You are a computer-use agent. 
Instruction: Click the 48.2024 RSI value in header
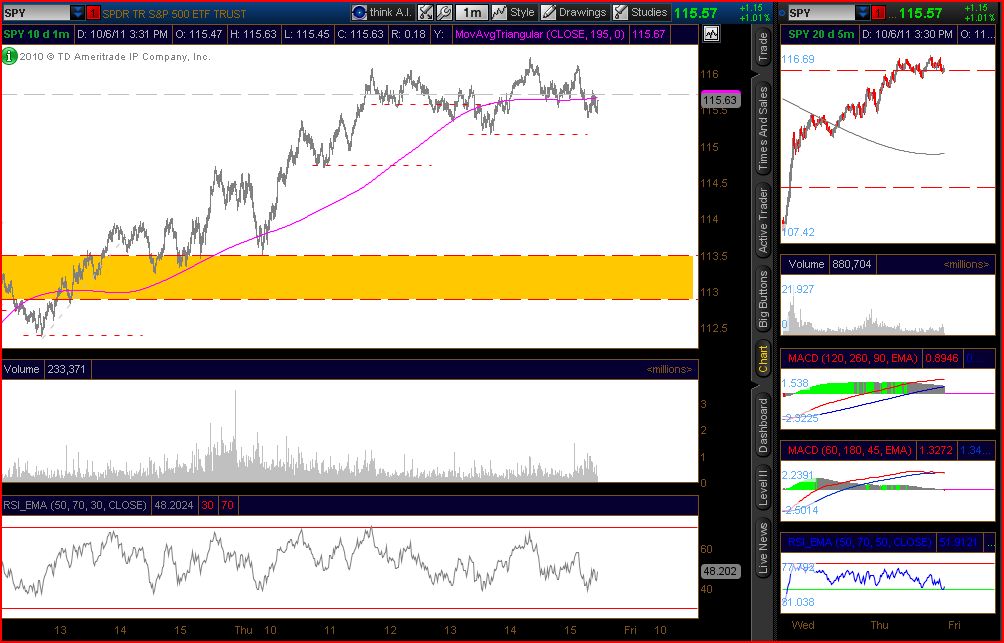point(174,505)
